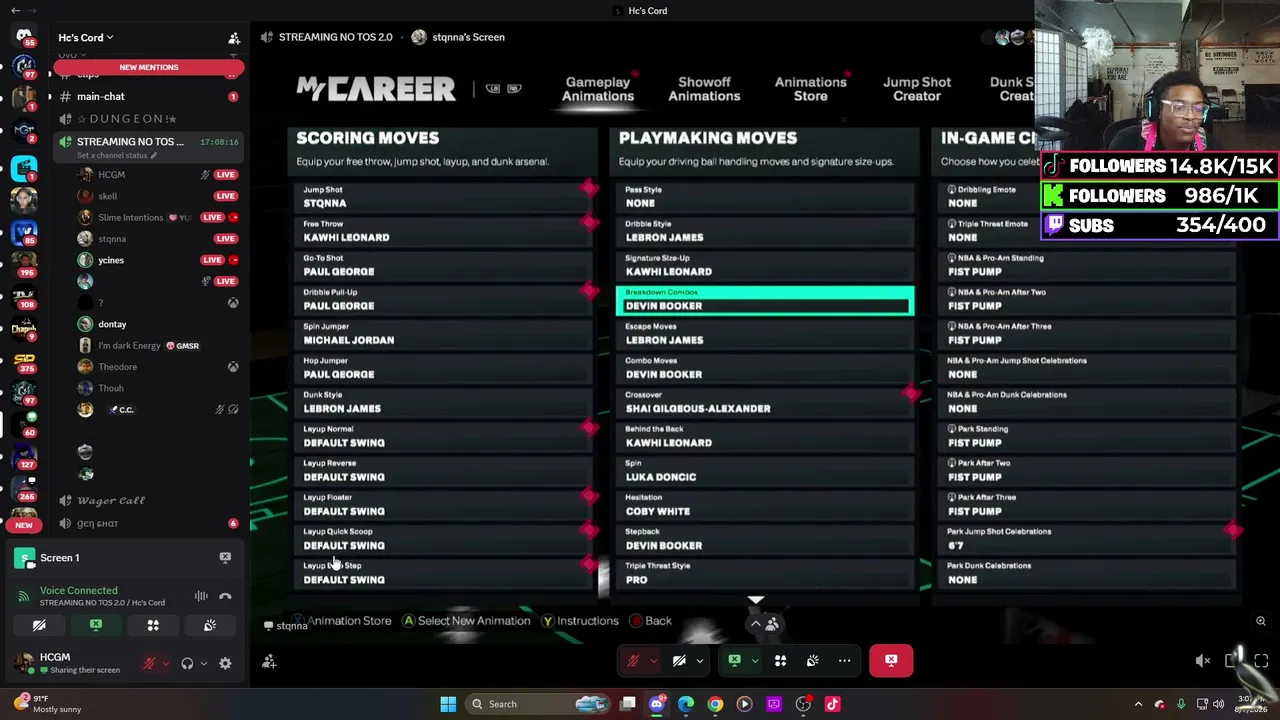Select Theodore in voice member list

(118, 367)
